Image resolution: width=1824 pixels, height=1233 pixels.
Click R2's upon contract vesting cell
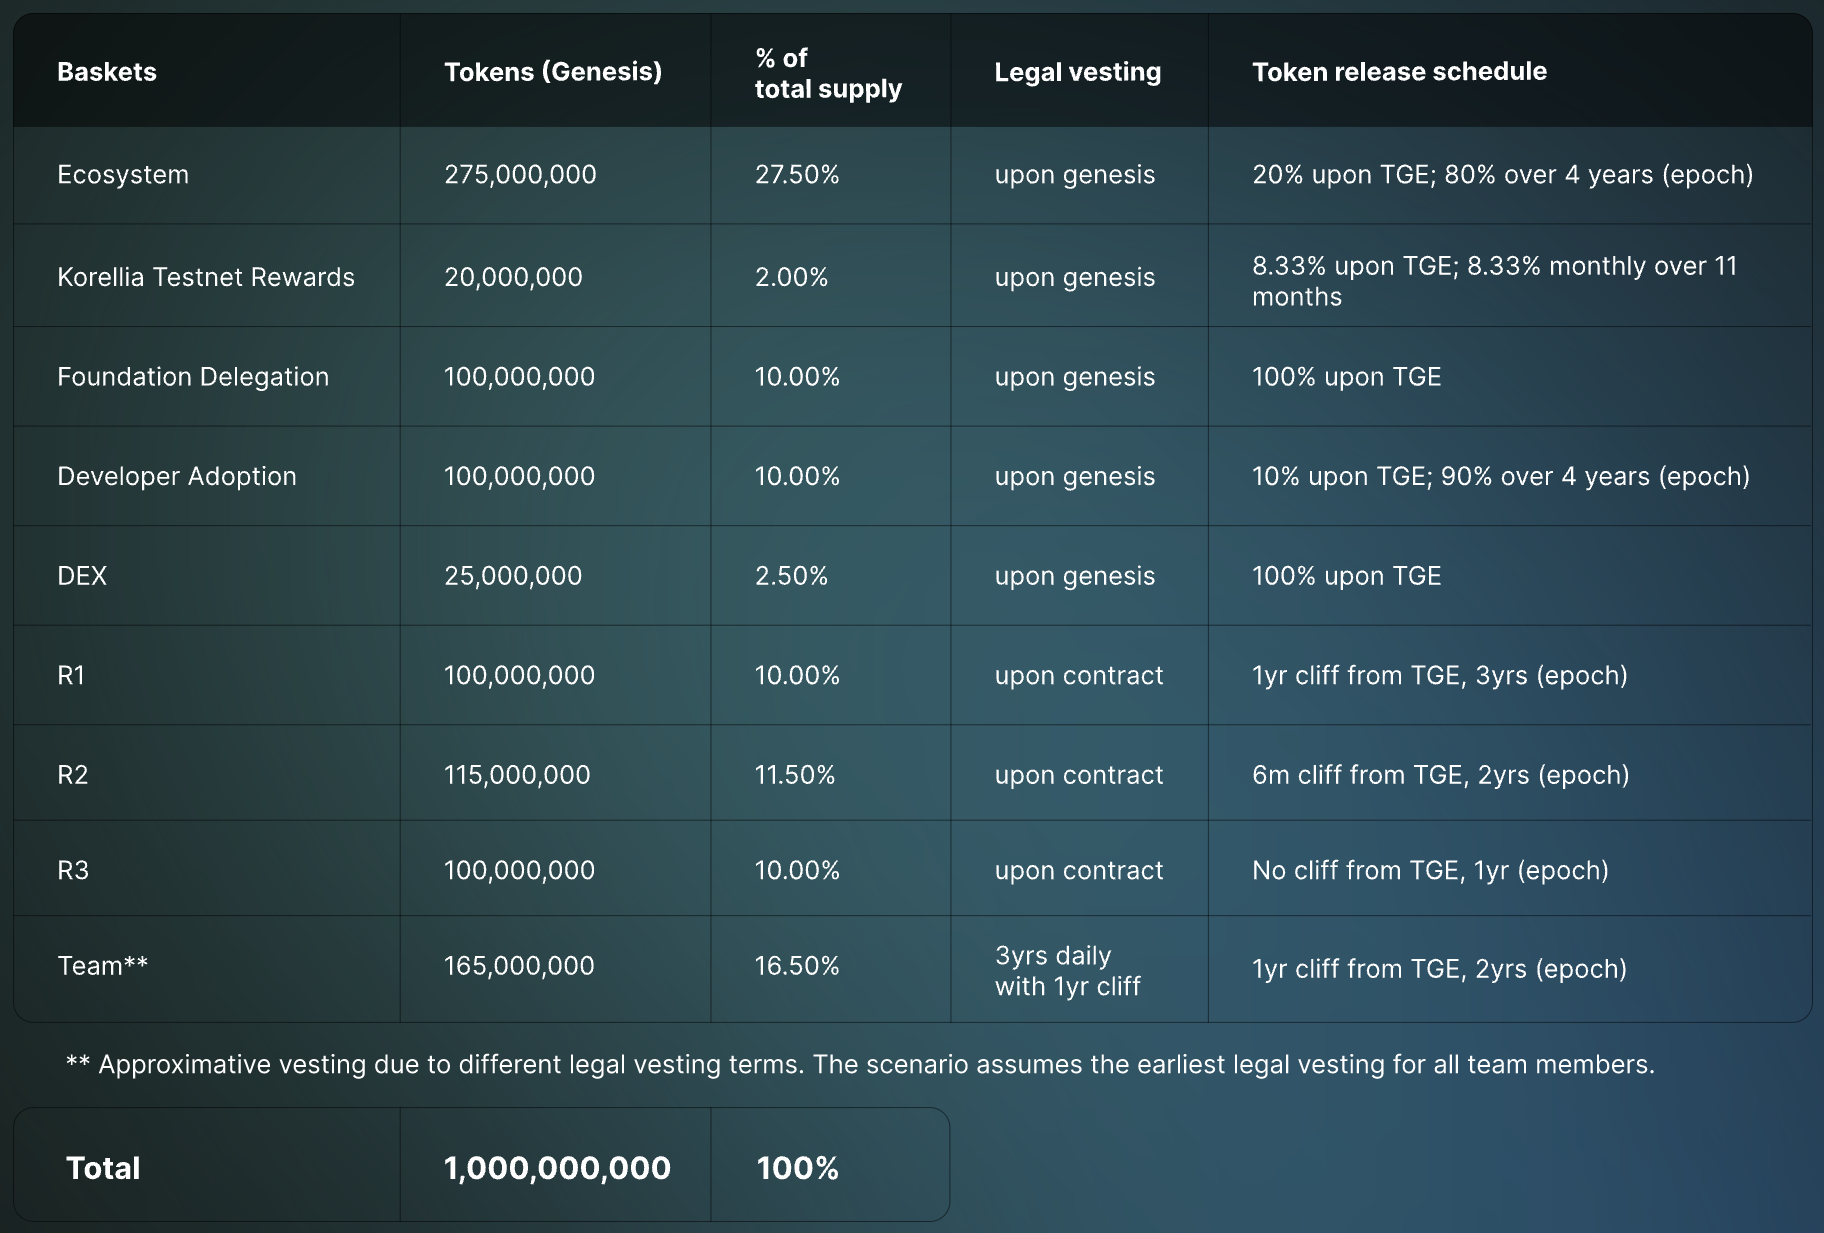point(1079,775)
